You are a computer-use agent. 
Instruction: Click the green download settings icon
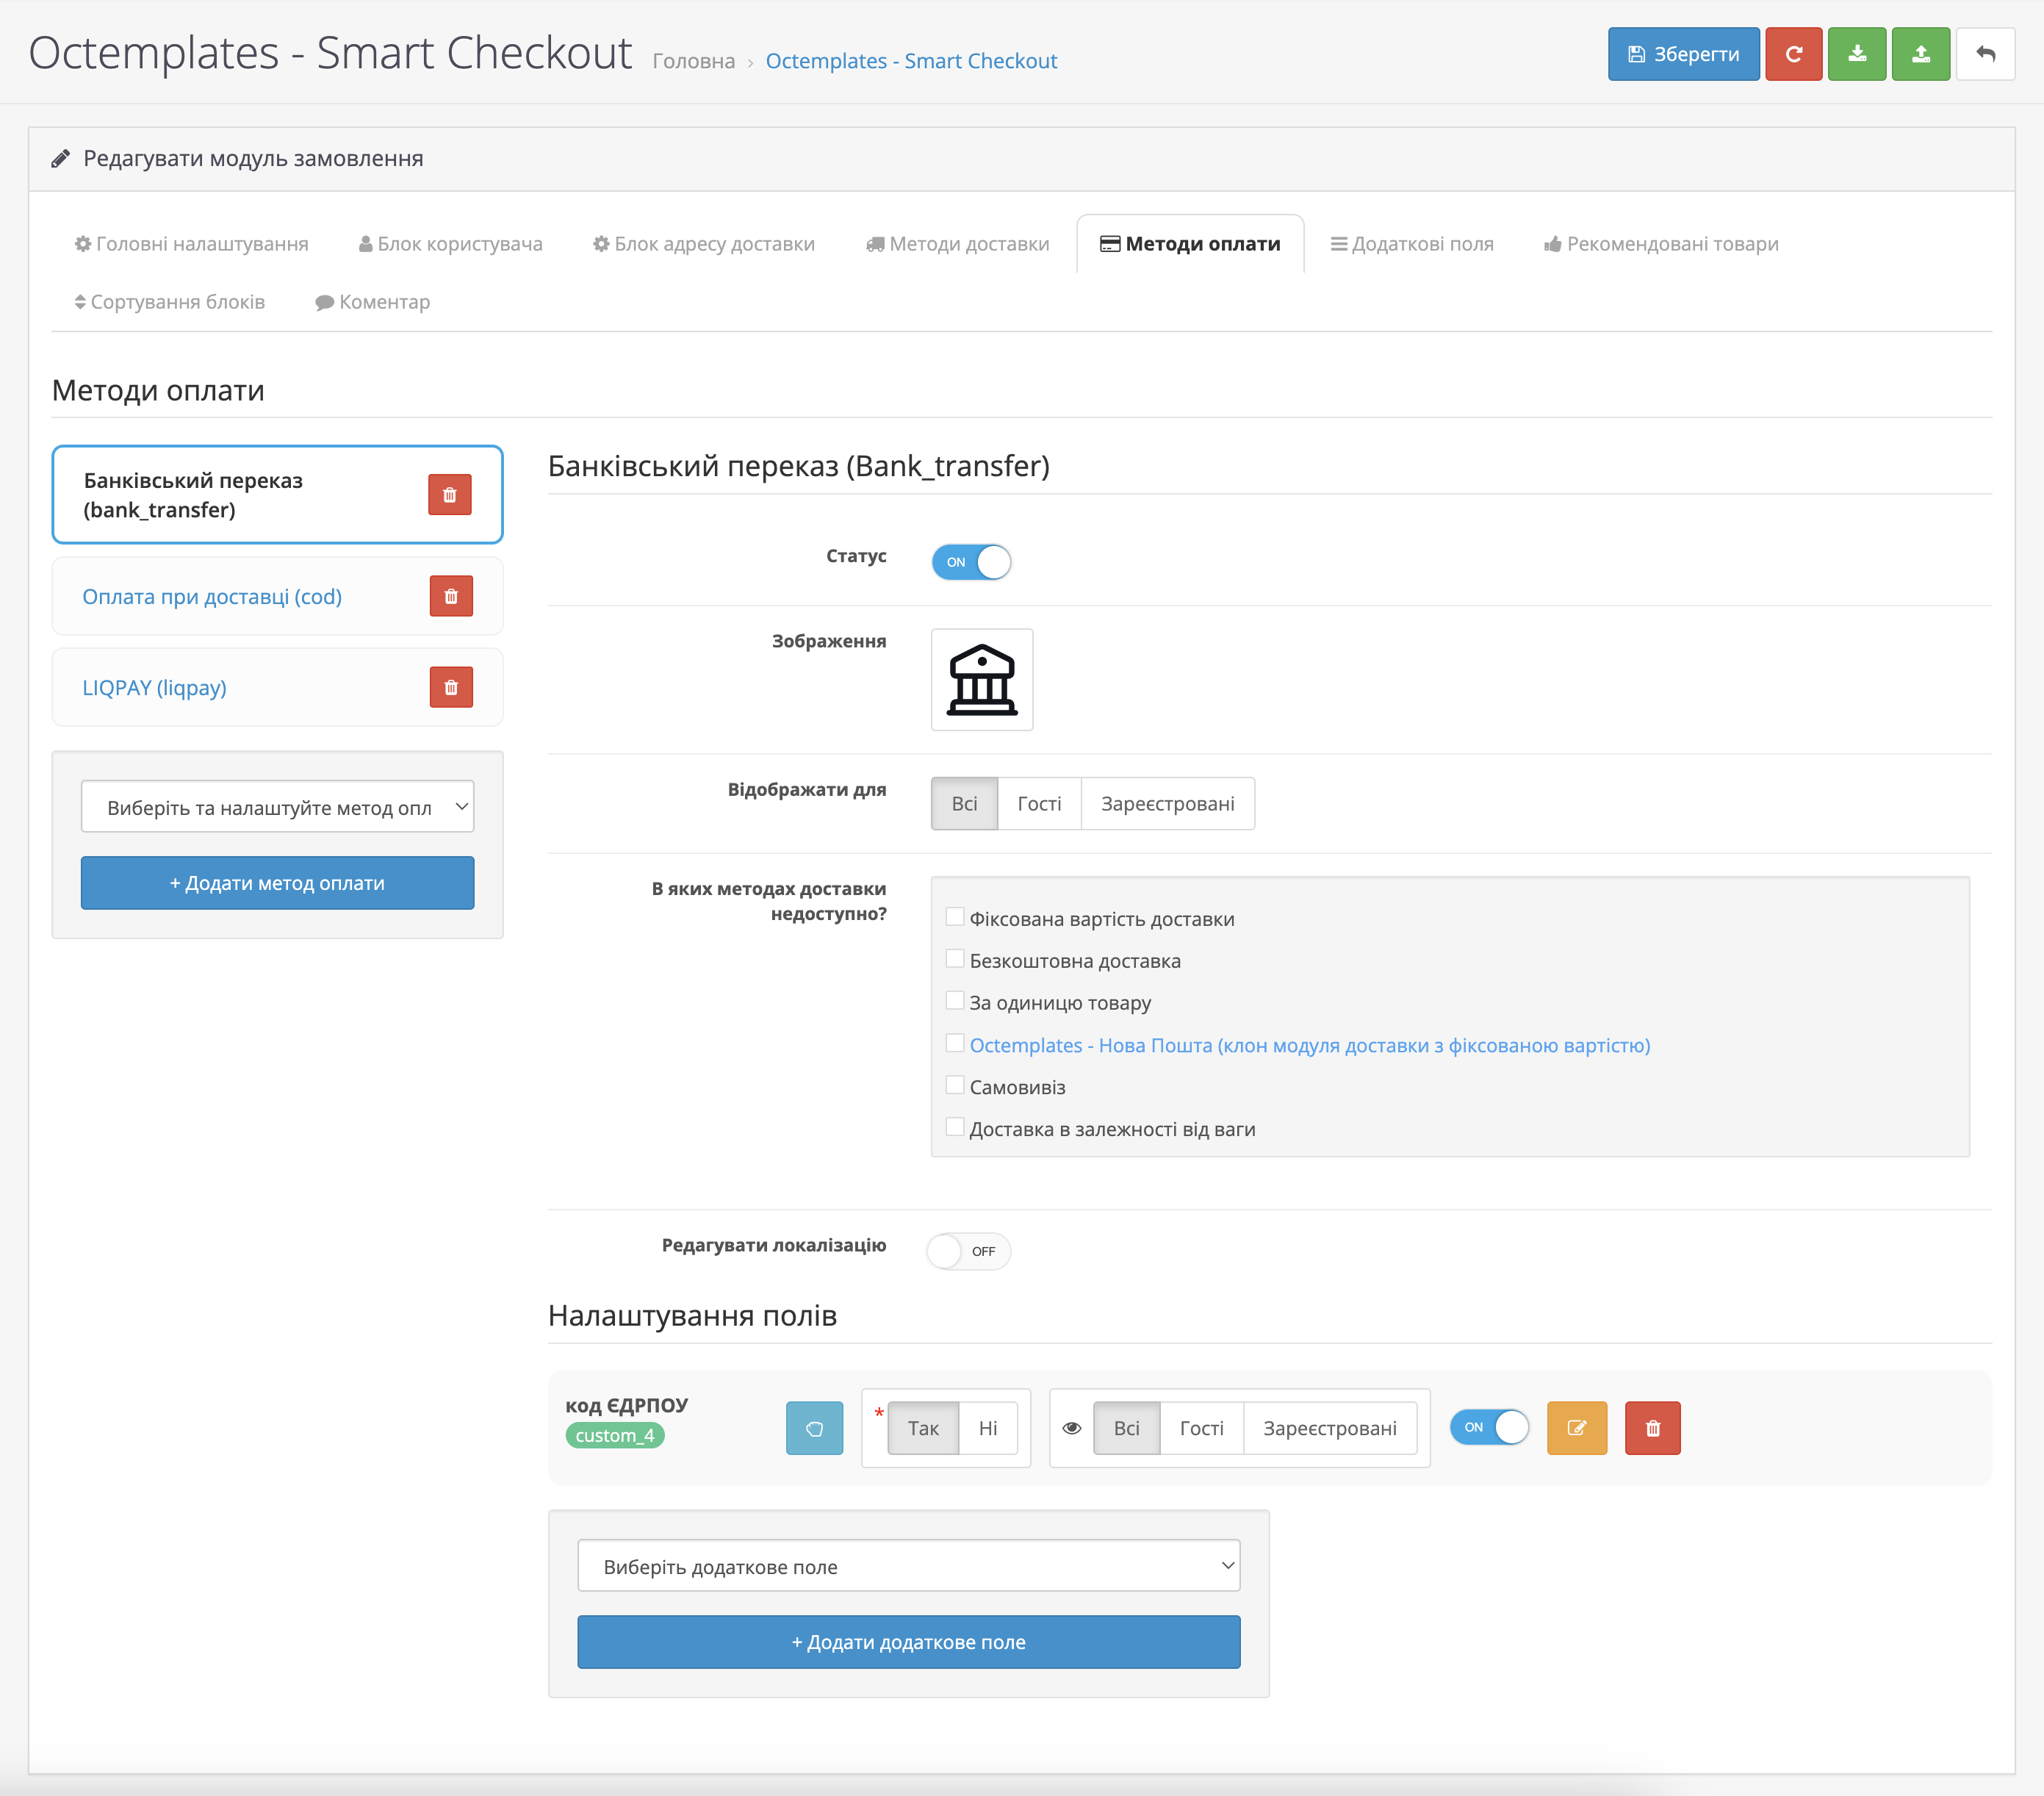(x=1856, y=54)
